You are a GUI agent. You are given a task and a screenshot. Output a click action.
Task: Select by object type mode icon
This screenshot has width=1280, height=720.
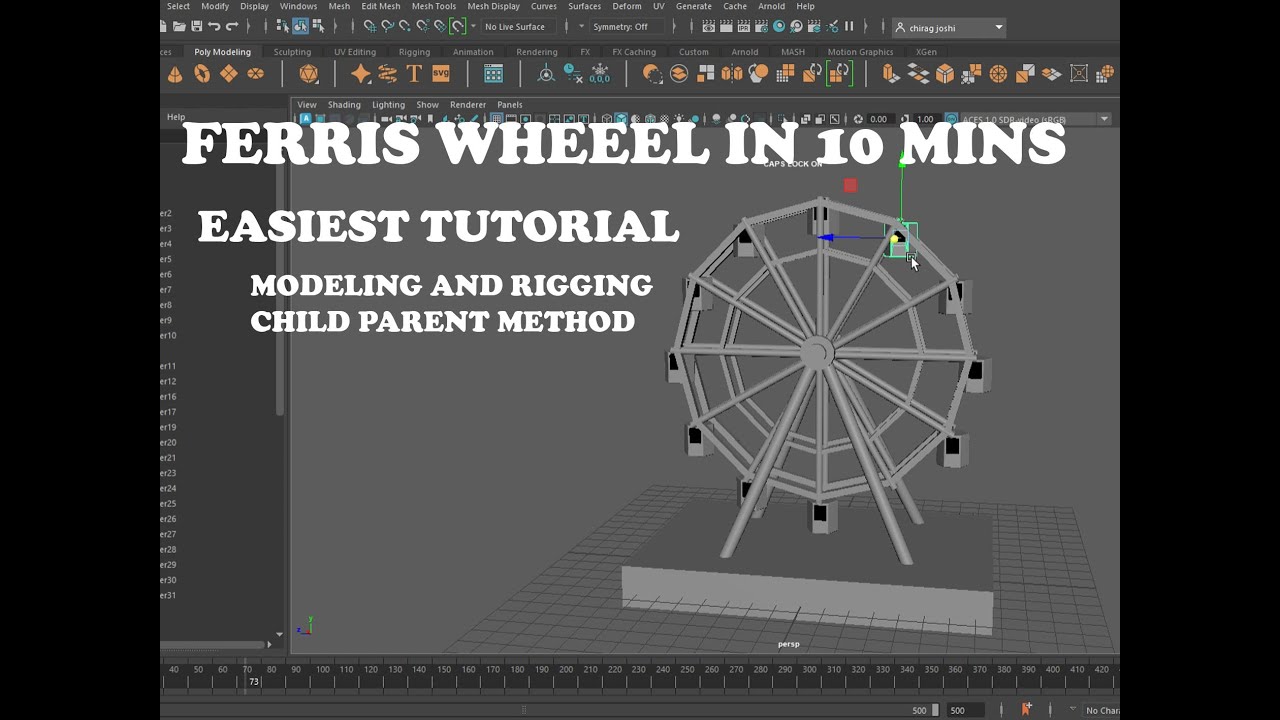tap(300, 27)
